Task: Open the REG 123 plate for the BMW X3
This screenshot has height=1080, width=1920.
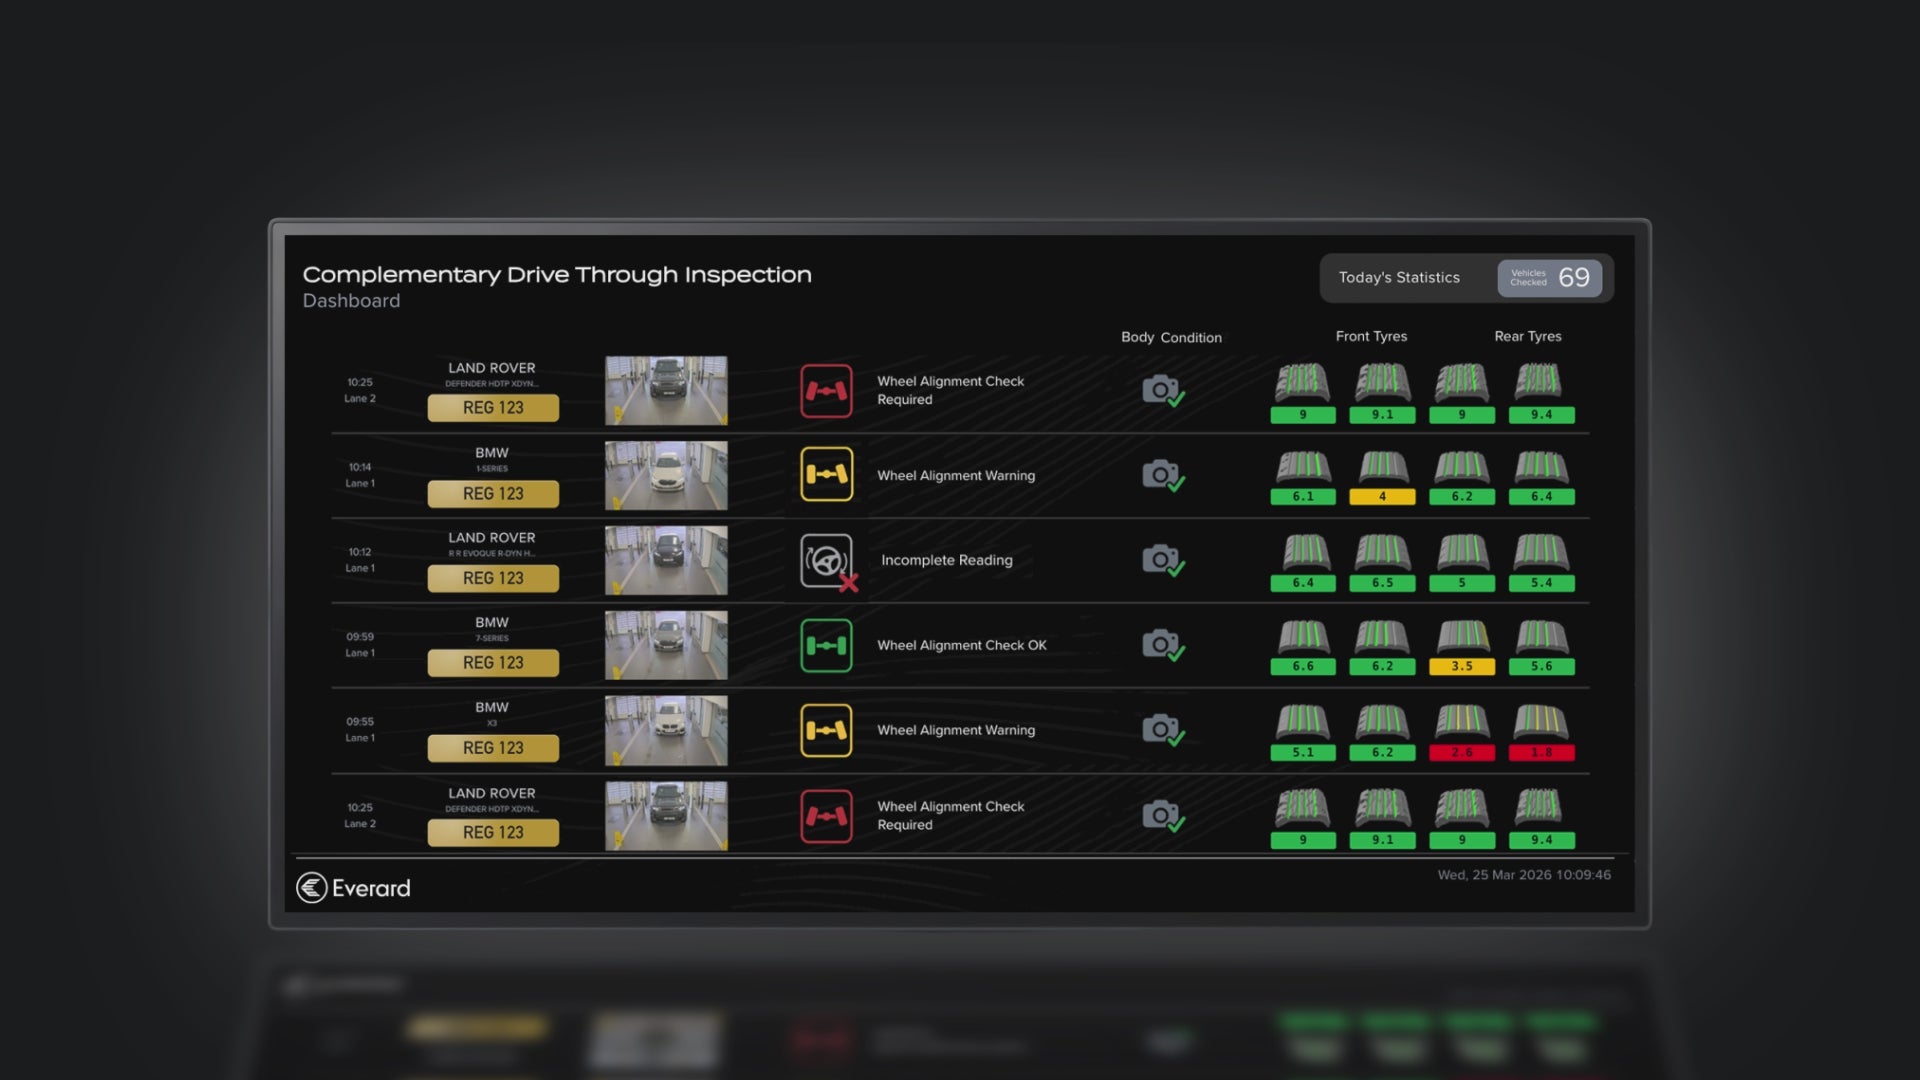Action: 493,748
